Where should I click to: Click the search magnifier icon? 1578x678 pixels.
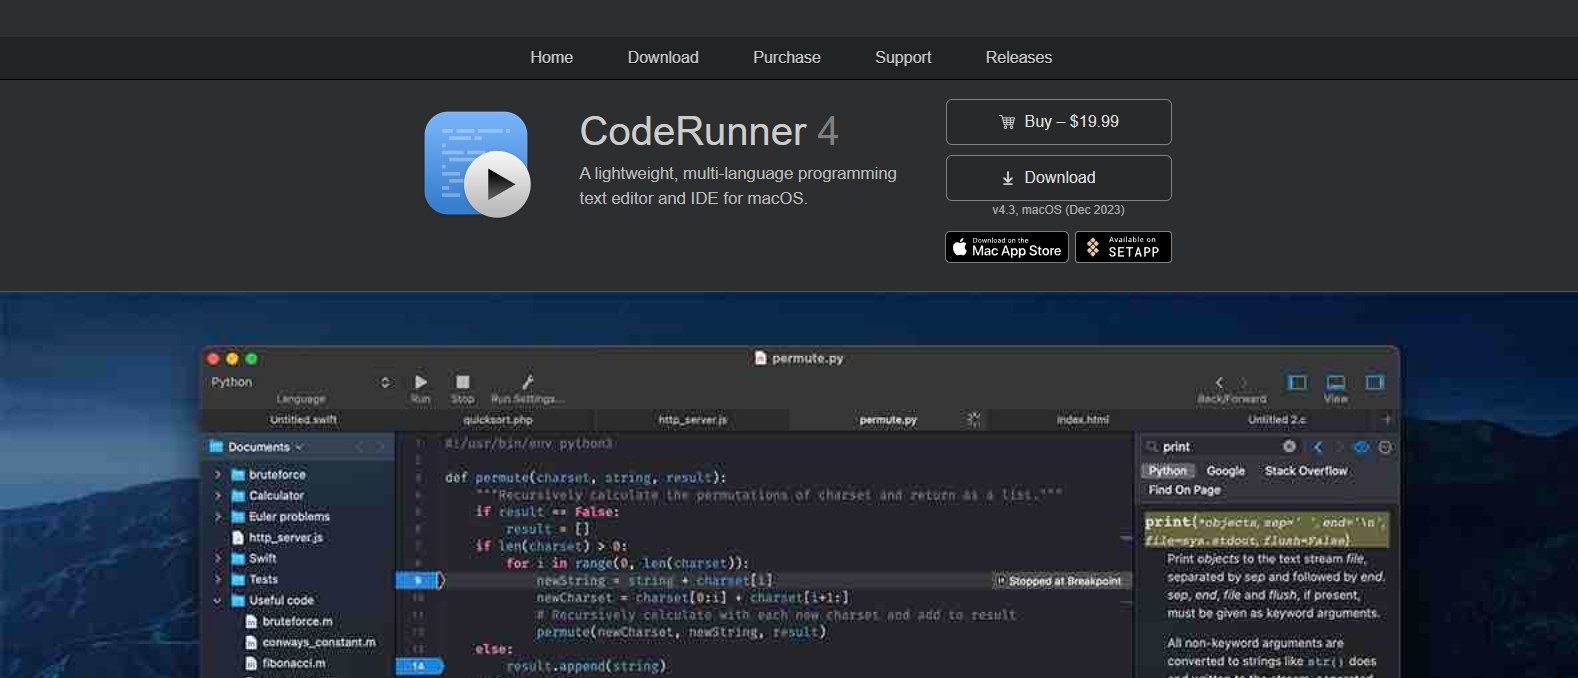point(1151,447)
